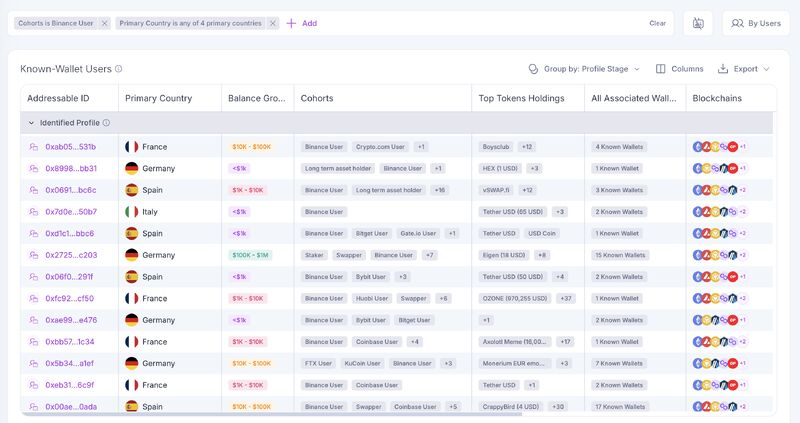Open address 0x2725...c203
The height and width of the screenshot is (423, 800).
point(71,255)
